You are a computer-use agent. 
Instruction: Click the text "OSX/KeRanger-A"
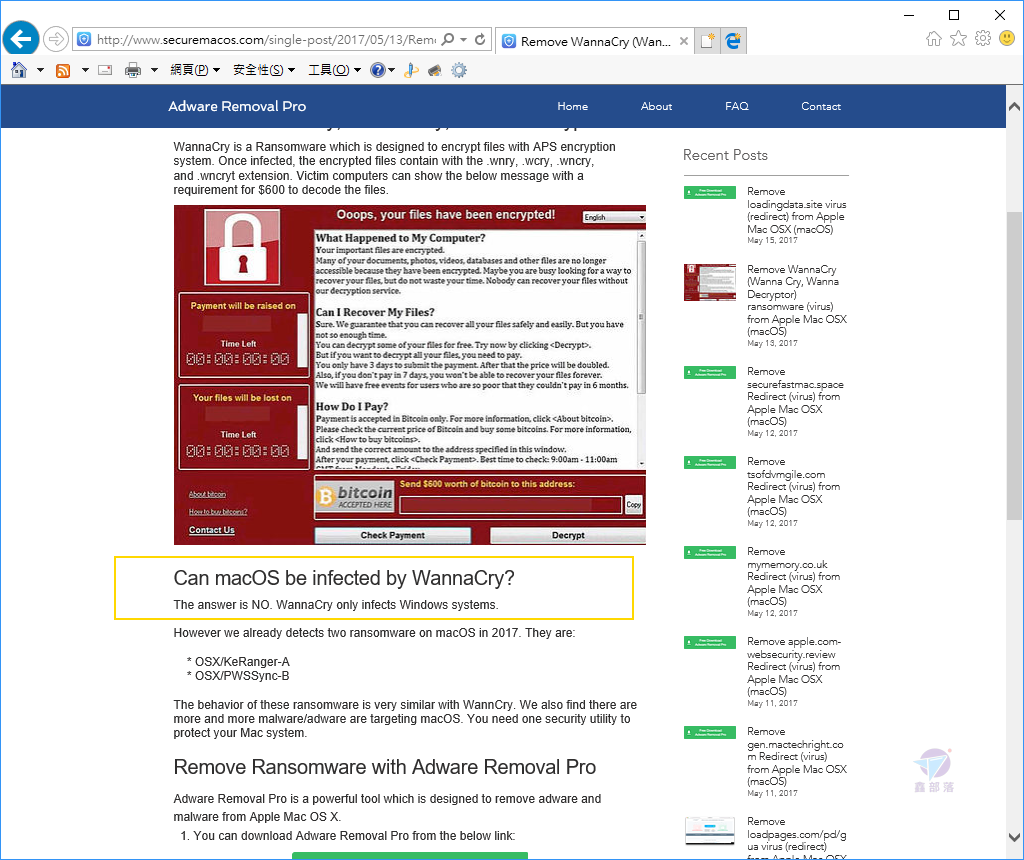coord(242,661)
